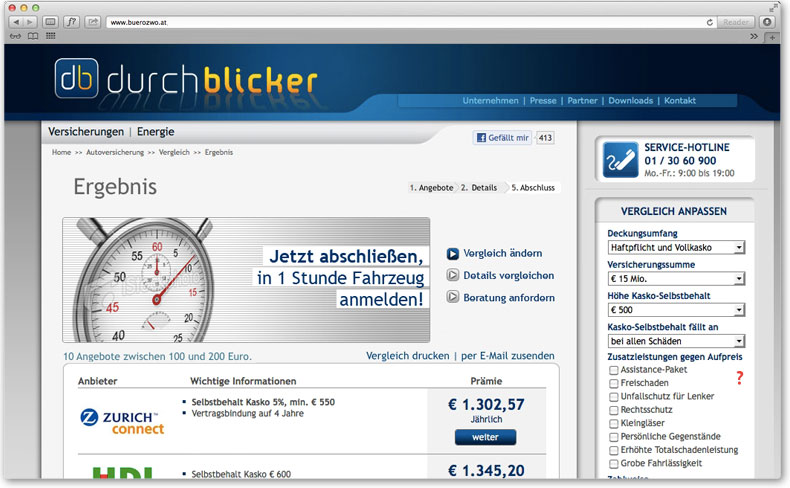This screenshot has width=790, height=488.
Task: Go to Autoversicherung breadcrumb
Action: click(115, 152)
